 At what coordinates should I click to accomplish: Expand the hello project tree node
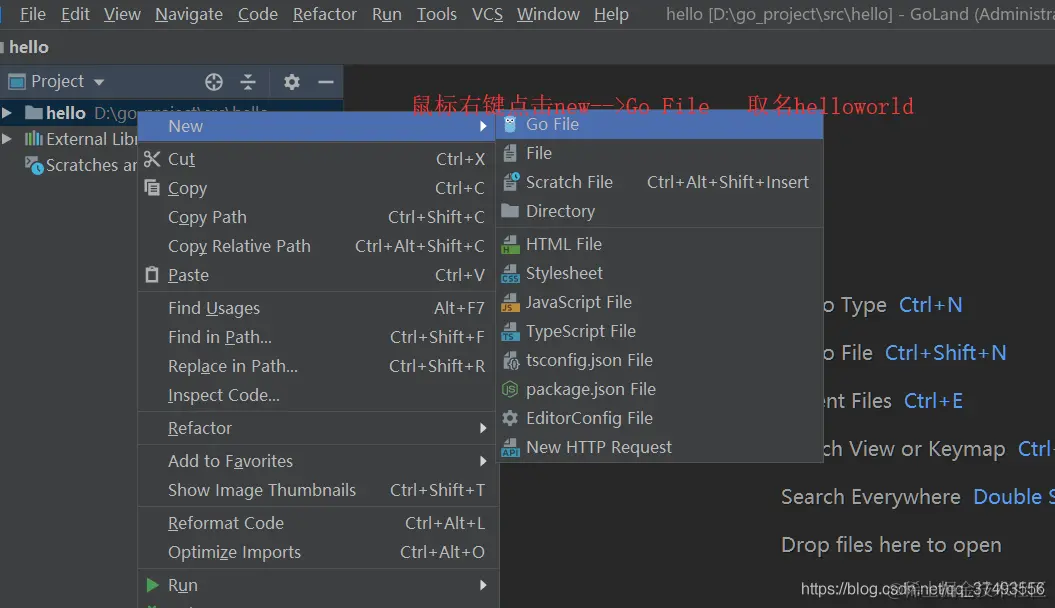7,112
